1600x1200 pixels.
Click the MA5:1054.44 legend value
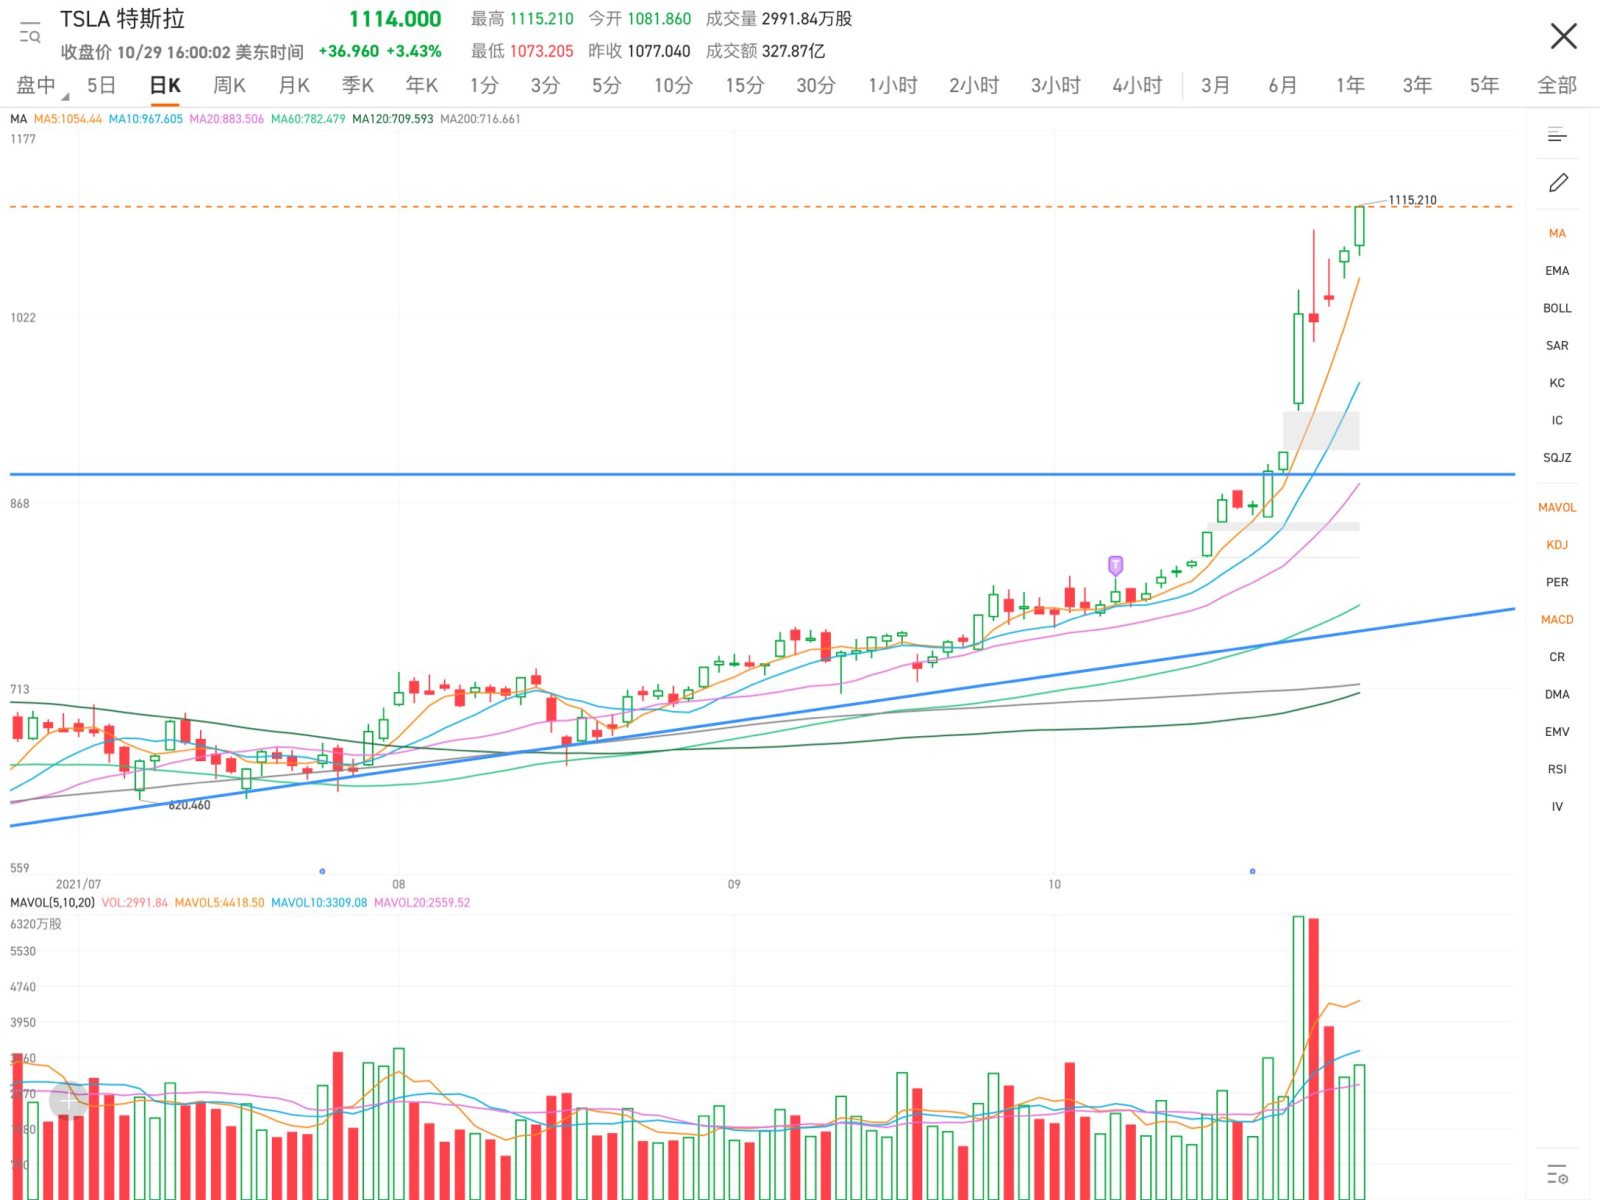coord(68,119)
